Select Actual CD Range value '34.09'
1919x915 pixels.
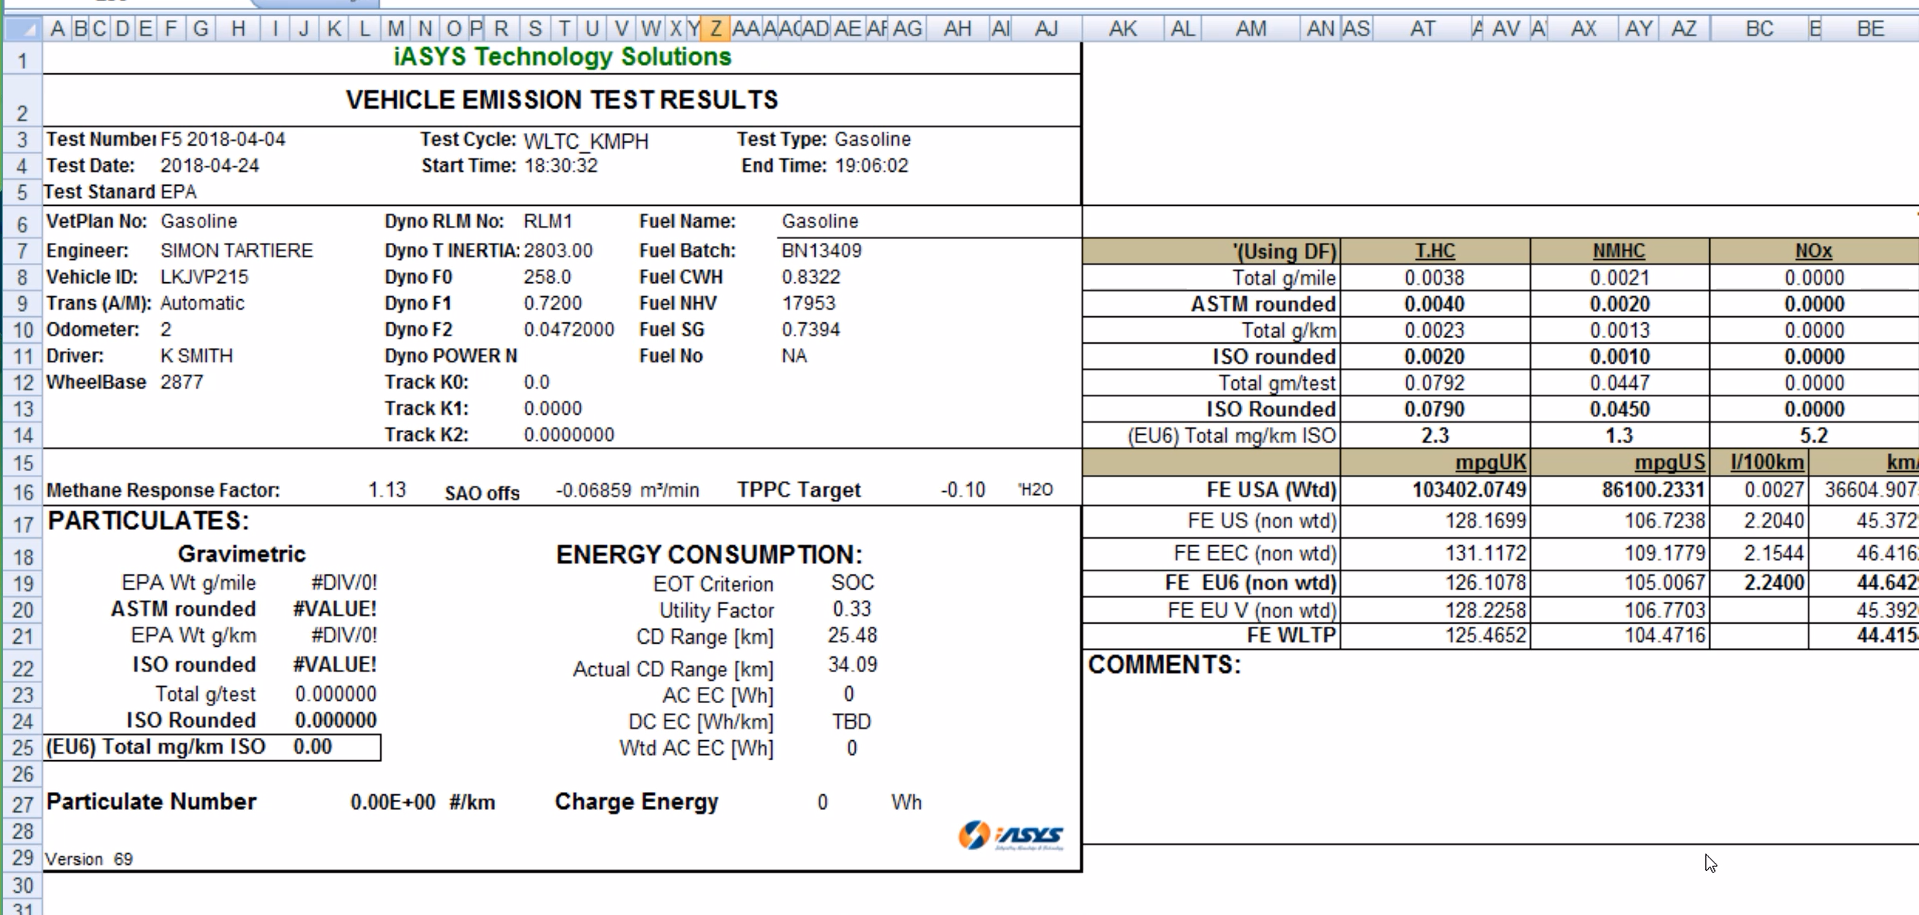[x=852, y=665]
